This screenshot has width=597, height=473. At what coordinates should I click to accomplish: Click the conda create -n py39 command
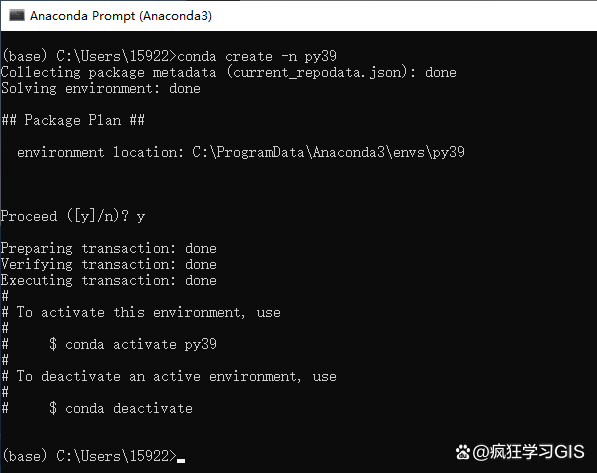[x=257, y=56]
